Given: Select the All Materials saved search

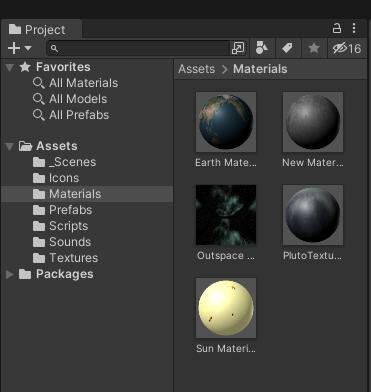Looking at the screenshot, I should tap(75, 83).
